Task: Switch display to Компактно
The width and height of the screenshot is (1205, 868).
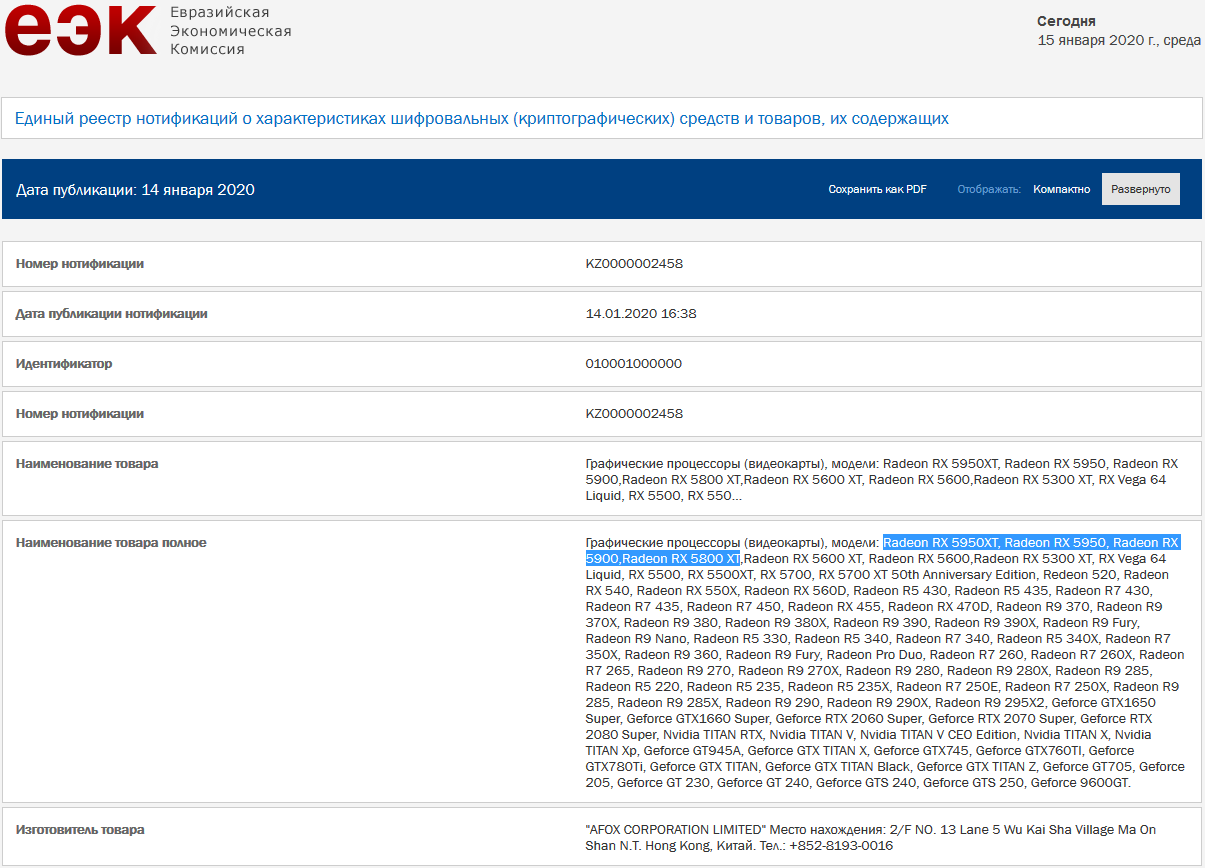Action: tap(1062, 189)
